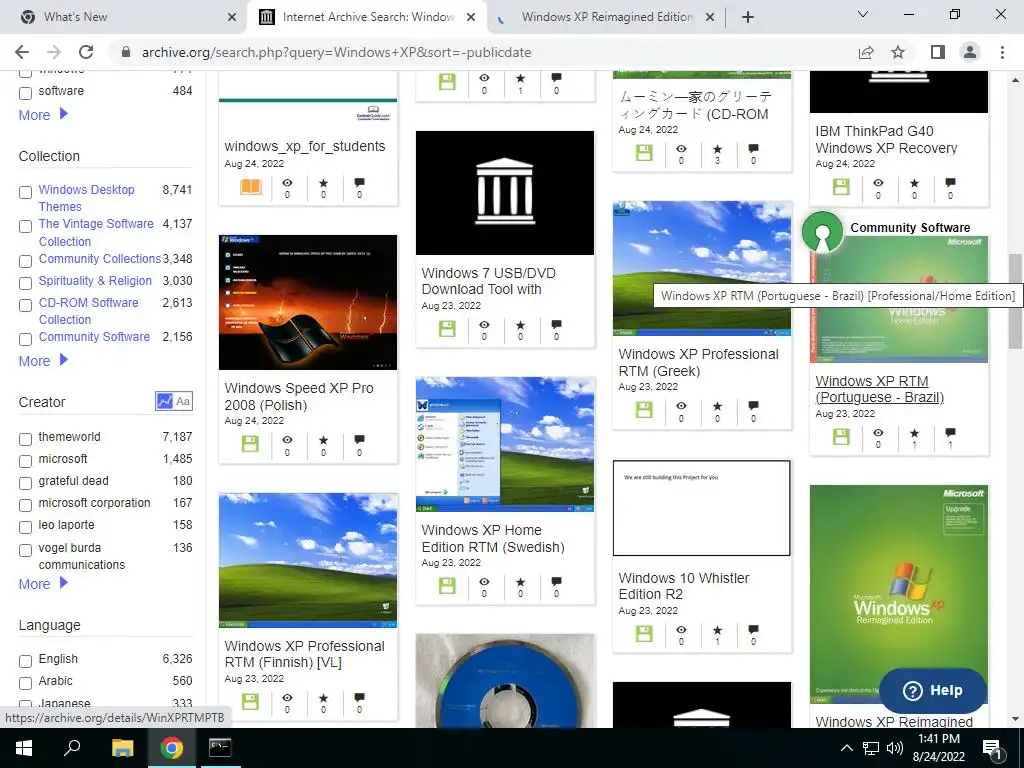Expand More under media type filters
Image resolution: width=1024 pixels, height=768 pixels.
point(43,115)
